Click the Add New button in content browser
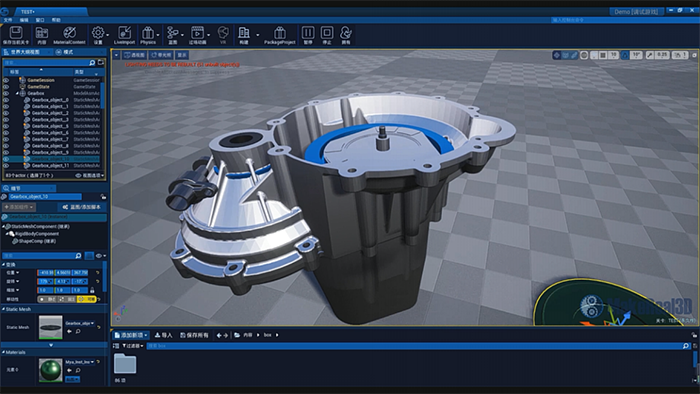This screenshot has height=394, width=700. point(131,335)
